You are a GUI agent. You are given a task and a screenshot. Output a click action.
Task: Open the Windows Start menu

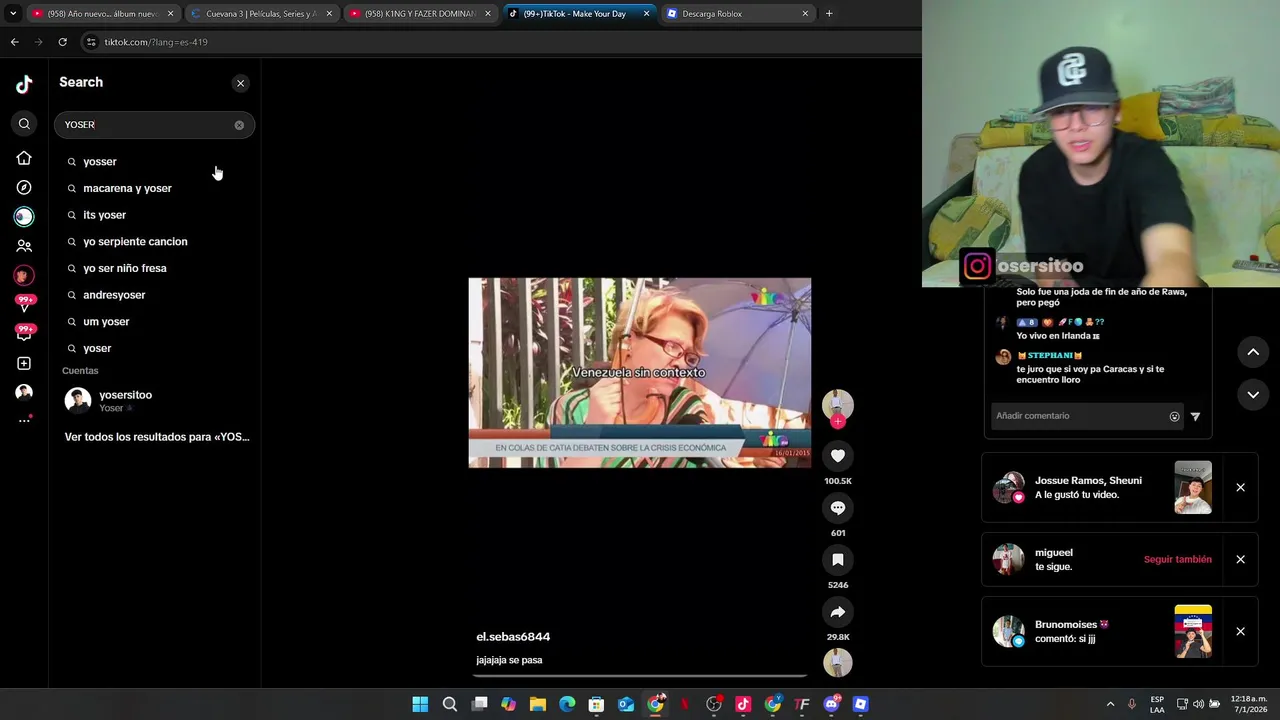pyautogui.click(x=420, y=704)
